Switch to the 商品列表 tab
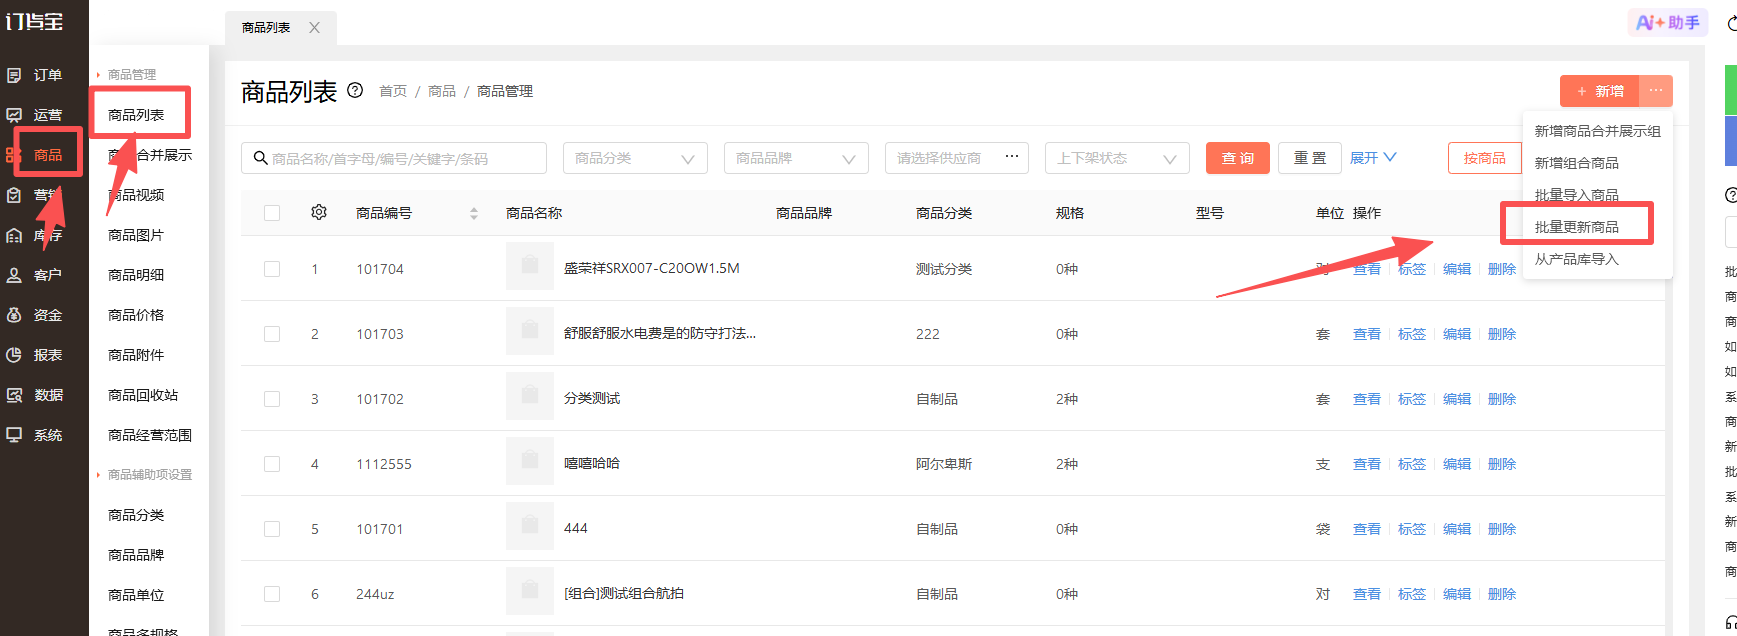 tap(266, 28)
